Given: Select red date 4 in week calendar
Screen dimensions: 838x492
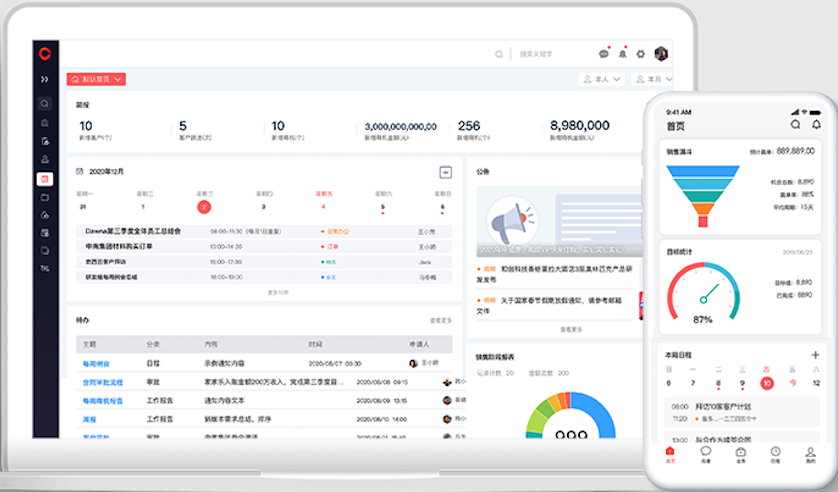Looking at the screenshot, I should 323,207.
